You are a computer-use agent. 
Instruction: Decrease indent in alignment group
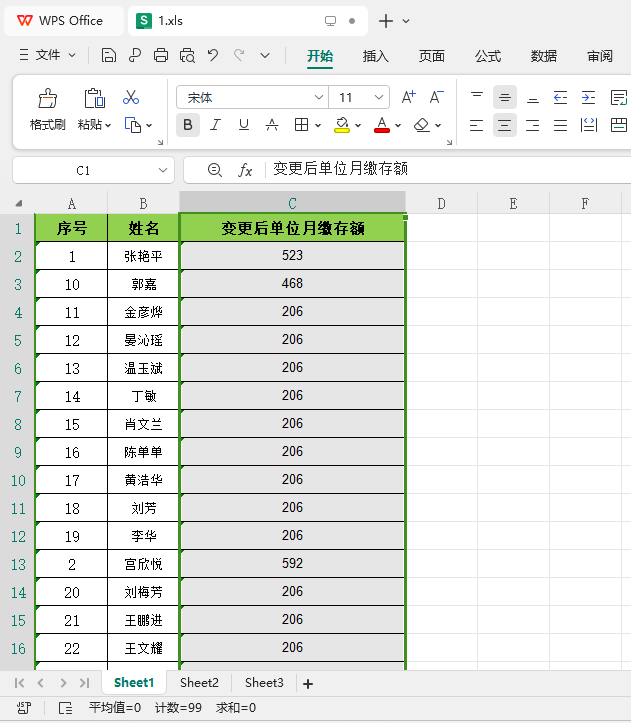(560, 98)
